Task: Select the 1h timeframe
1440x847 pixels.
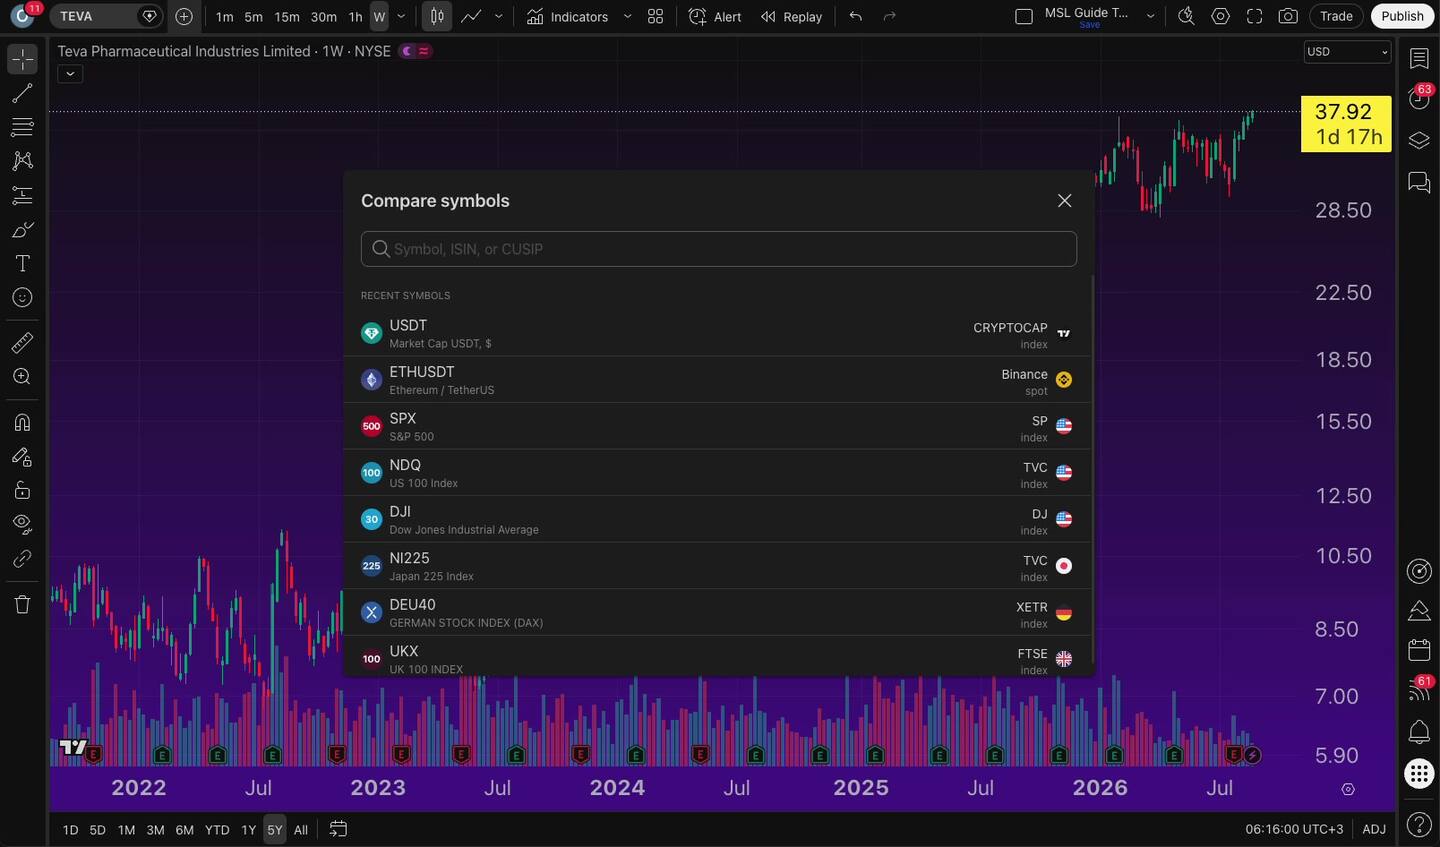Action: point(355,17)
